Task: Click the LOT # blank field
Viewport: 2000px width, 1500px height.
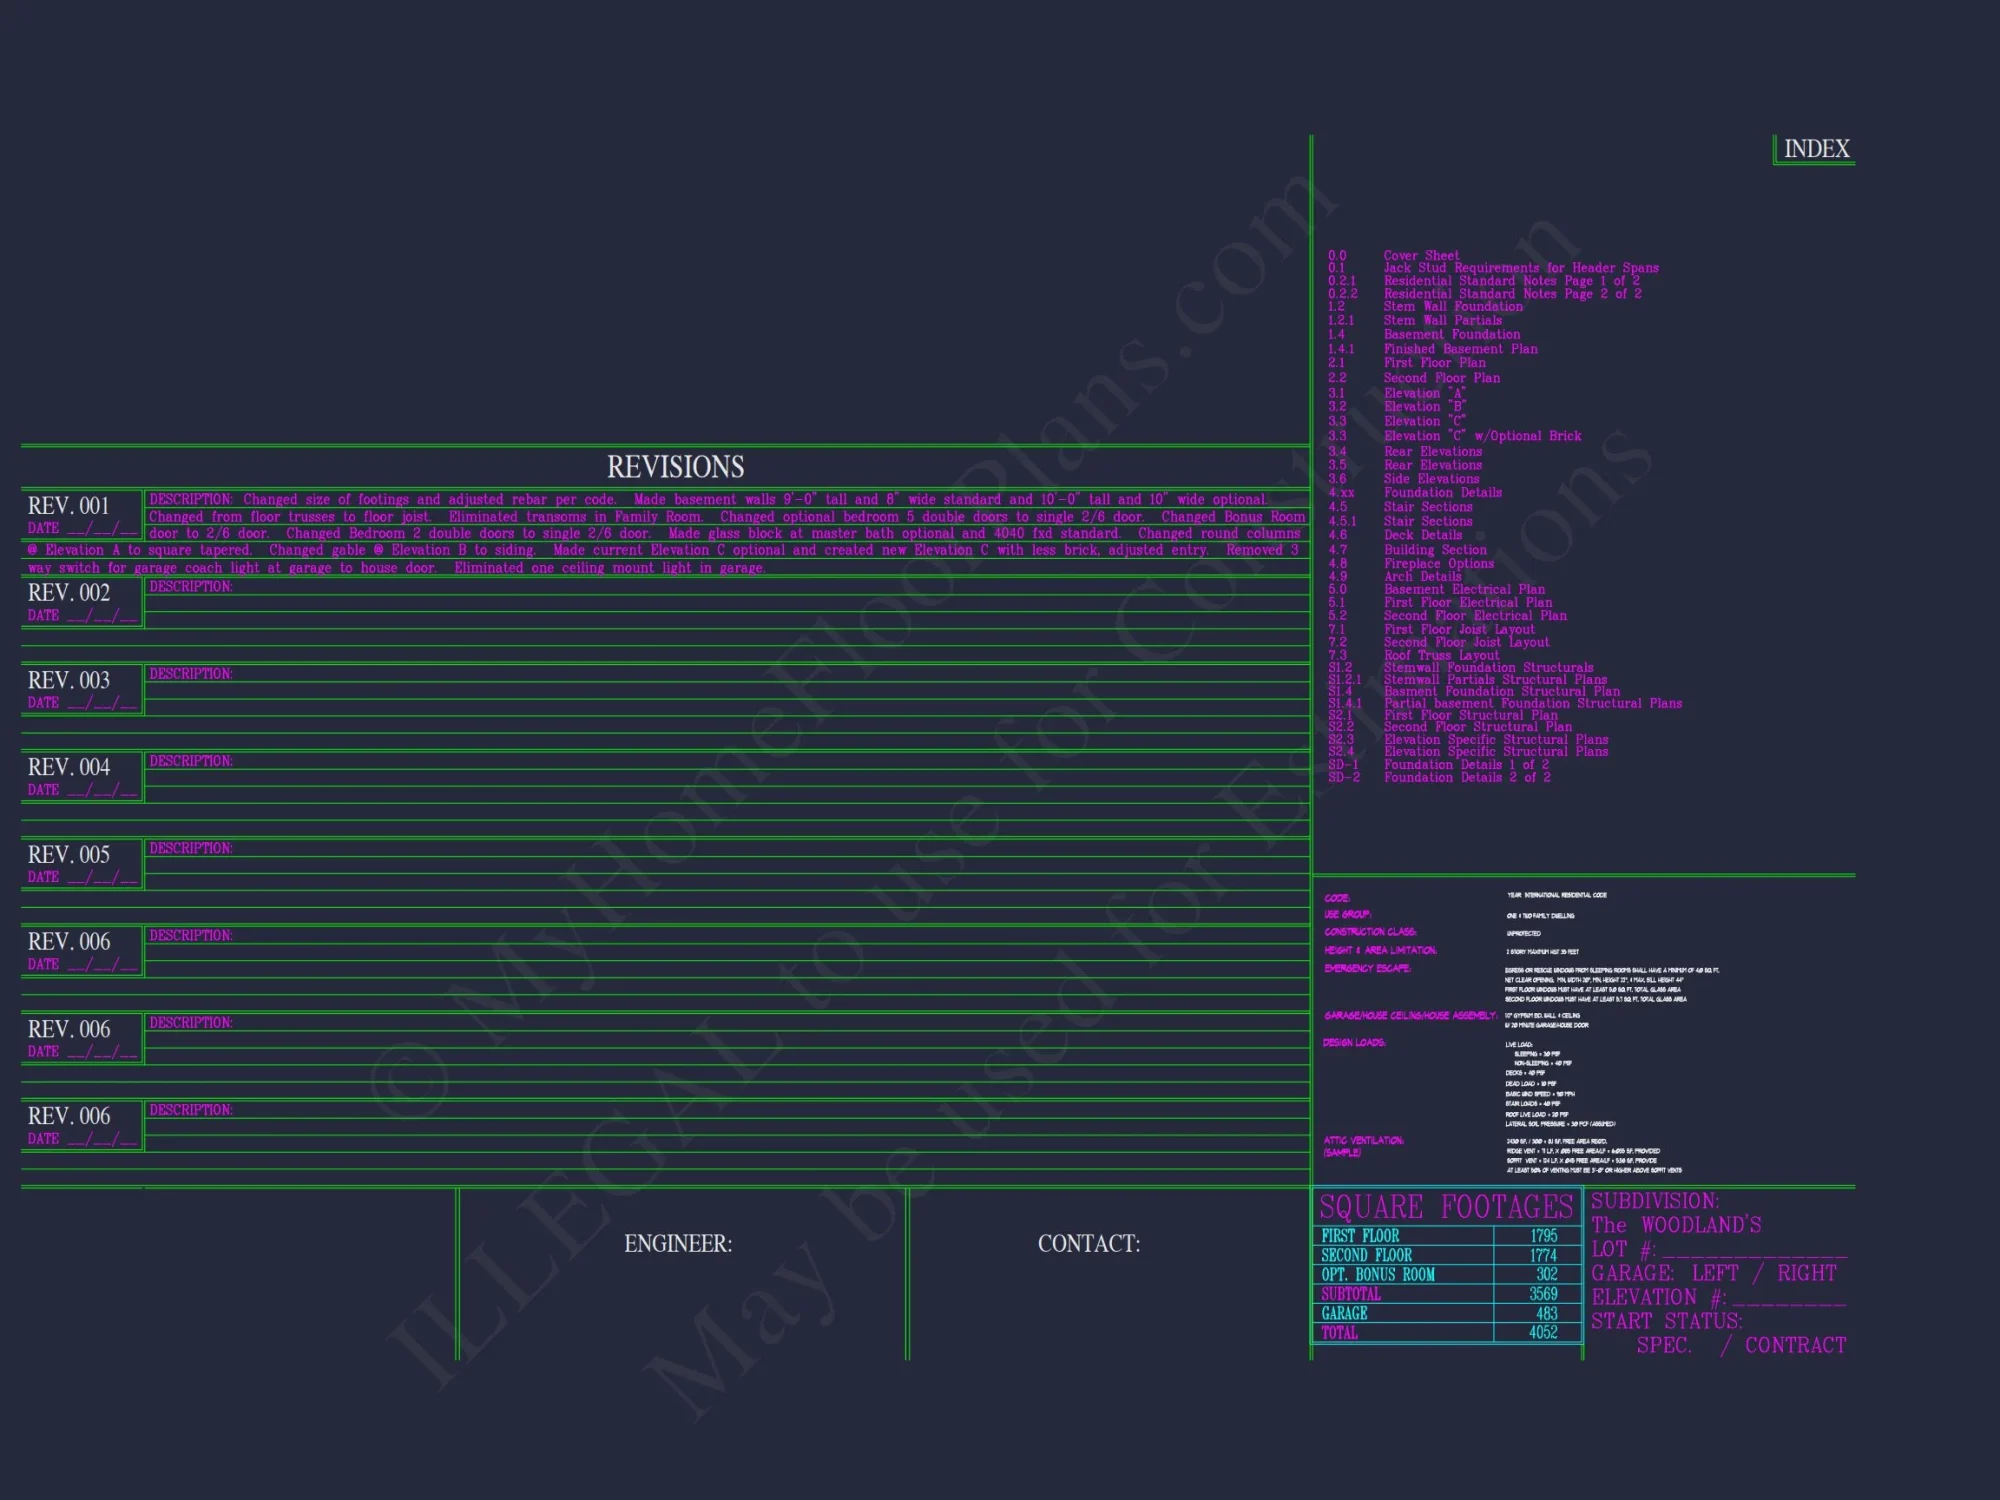Action: click(1754, 1250)
